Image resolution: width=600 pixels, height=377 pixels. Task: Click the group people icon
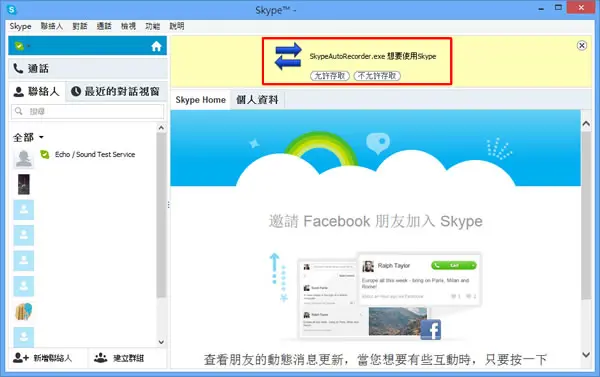(x=101, y=358)
